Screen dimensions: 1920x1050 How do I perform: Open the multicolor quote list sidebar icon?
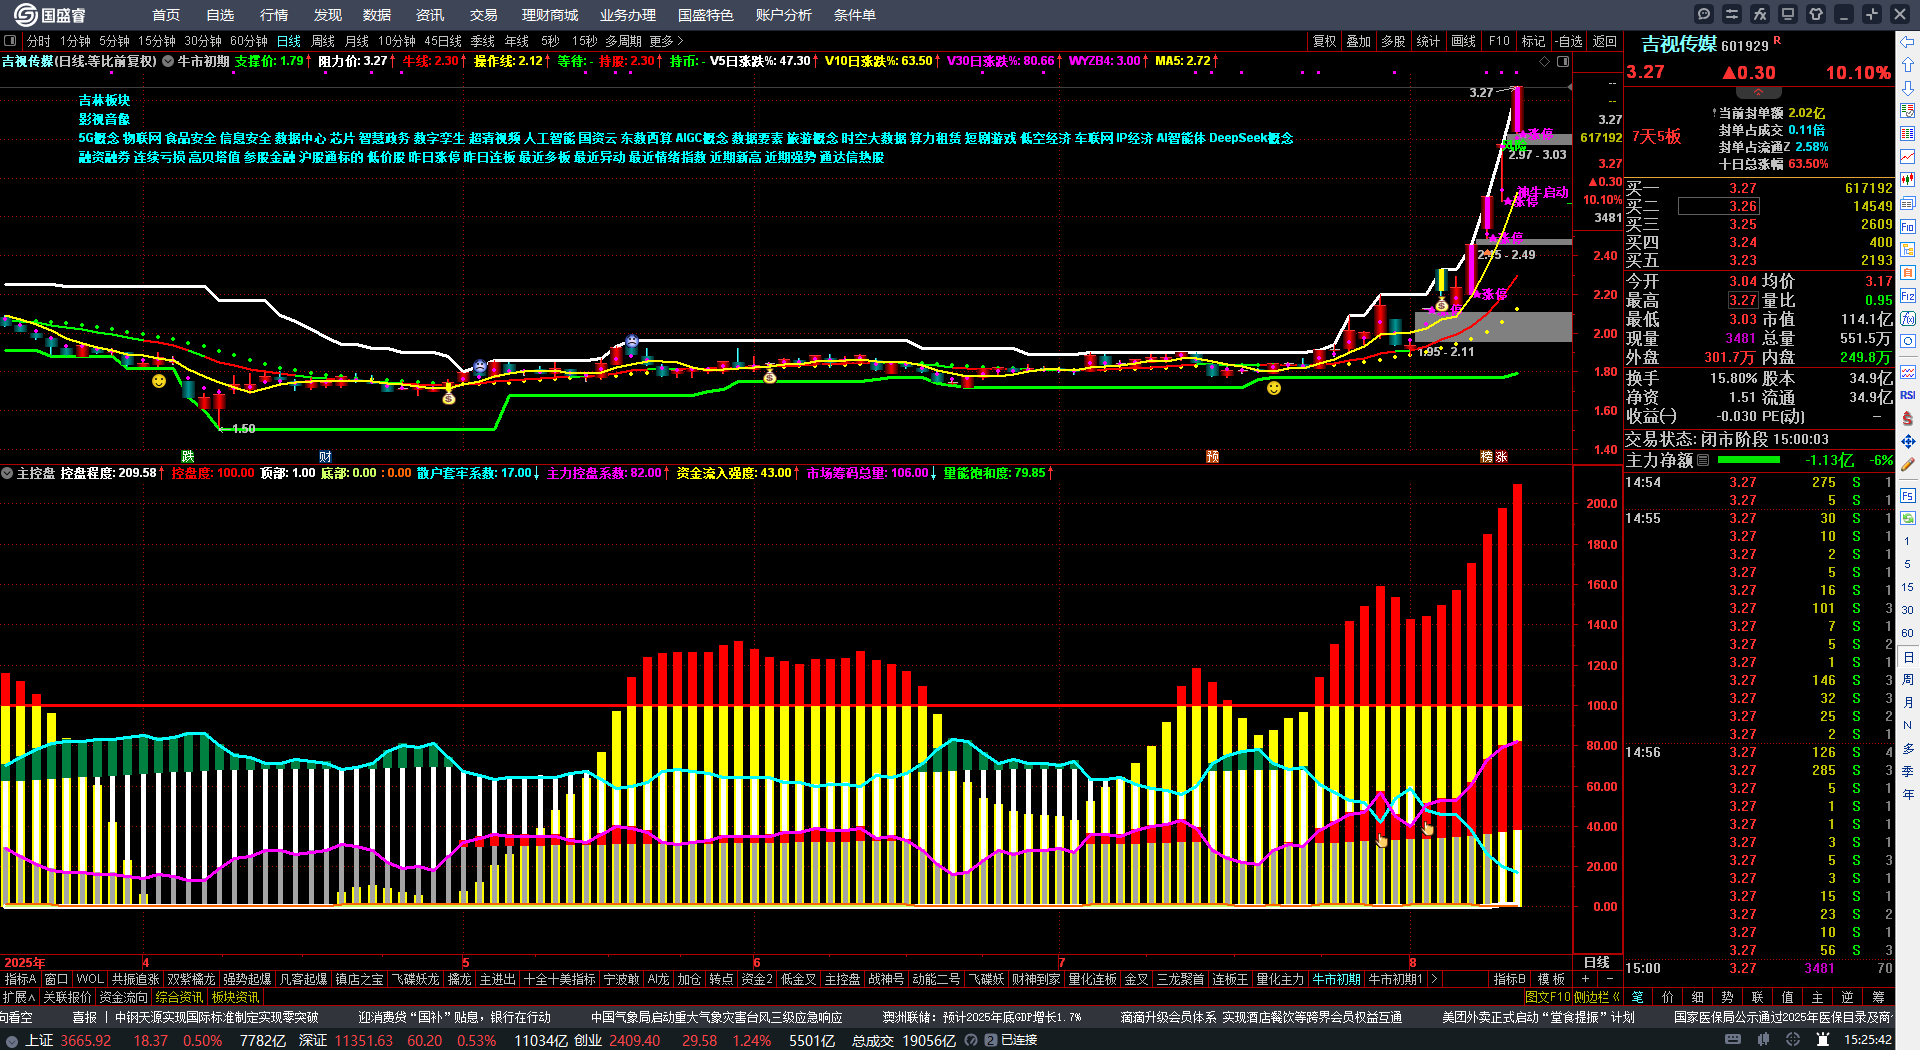coord(1908,134)
